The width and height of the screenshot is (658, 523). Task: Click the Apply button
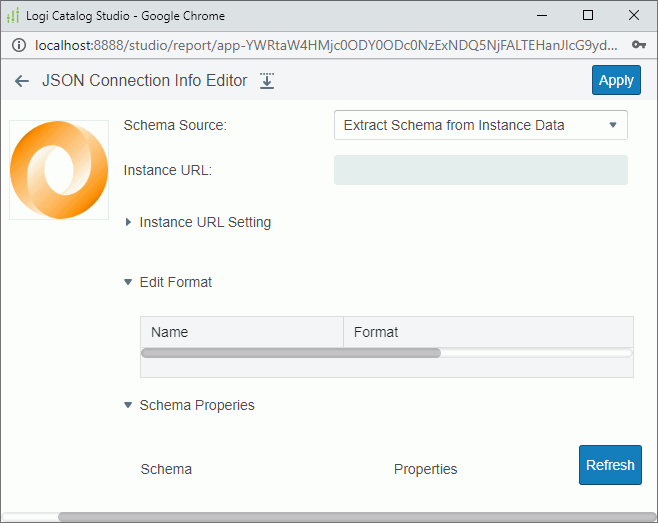click(616, 80)
